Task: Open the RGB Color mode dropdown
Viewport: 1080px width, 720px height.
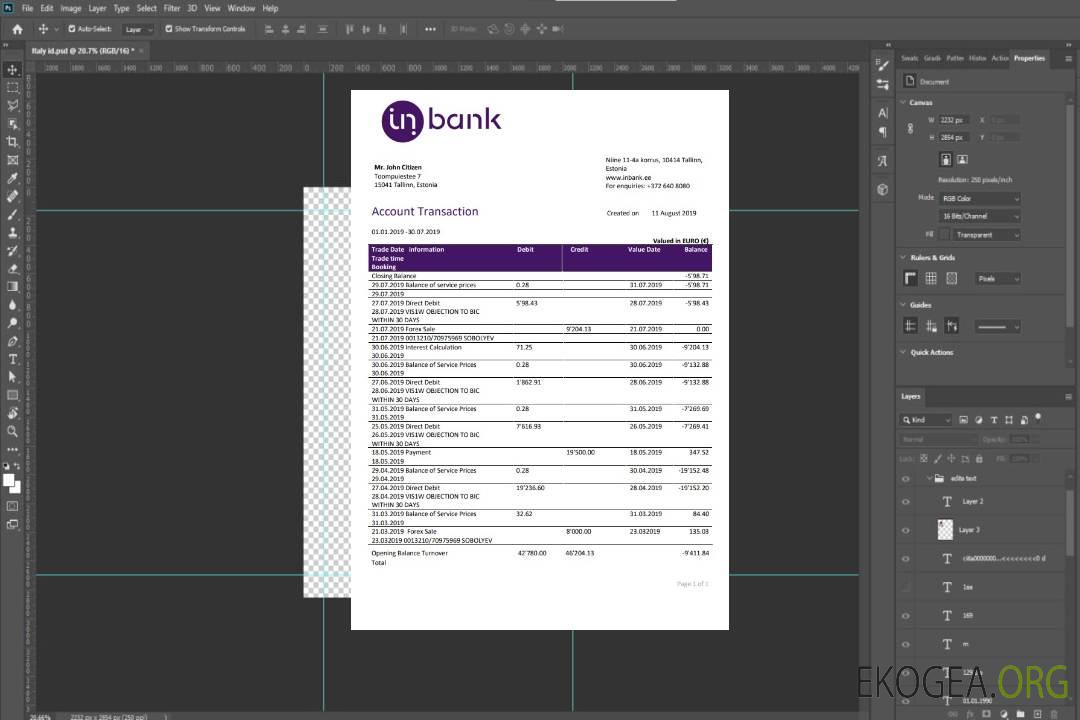Action: 980,198
